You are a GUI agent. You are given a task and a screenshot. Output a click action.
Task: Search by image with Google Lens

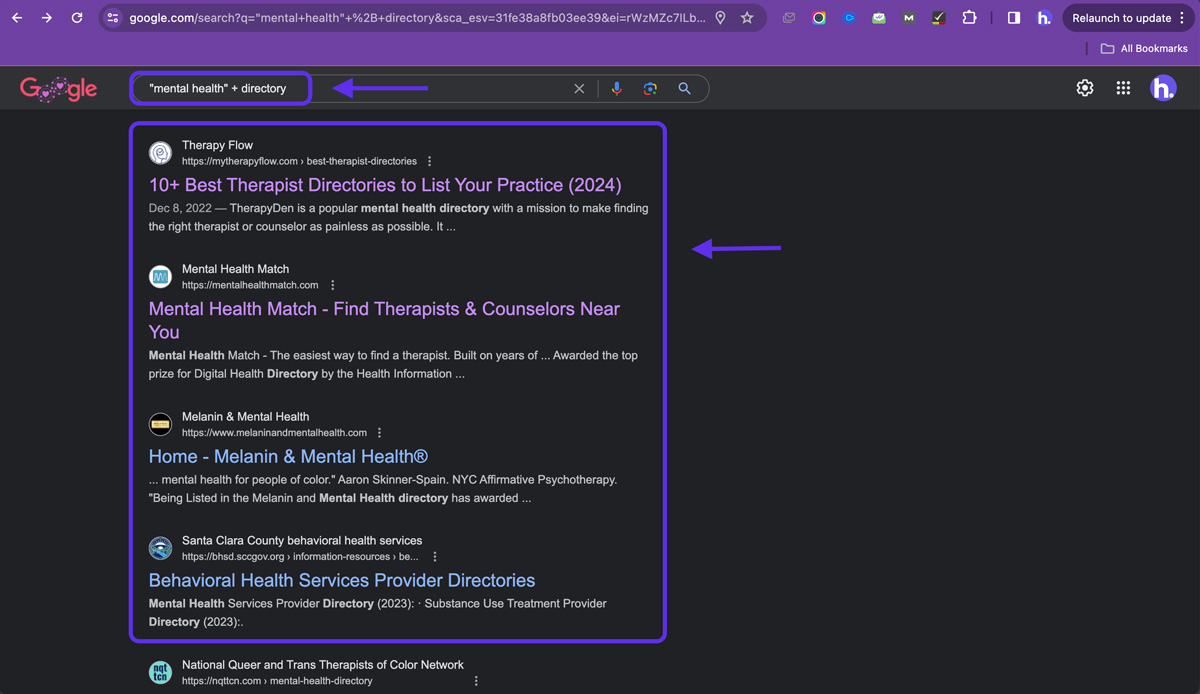[x=651, y=89]
